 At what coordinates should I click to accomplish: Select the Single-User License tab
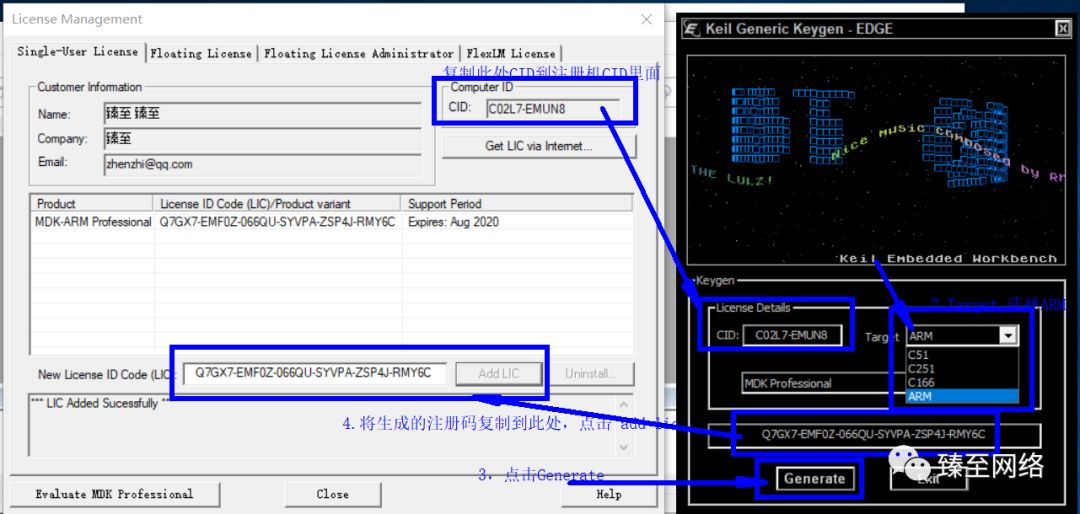pyautogui.click(x=78, y=52)
